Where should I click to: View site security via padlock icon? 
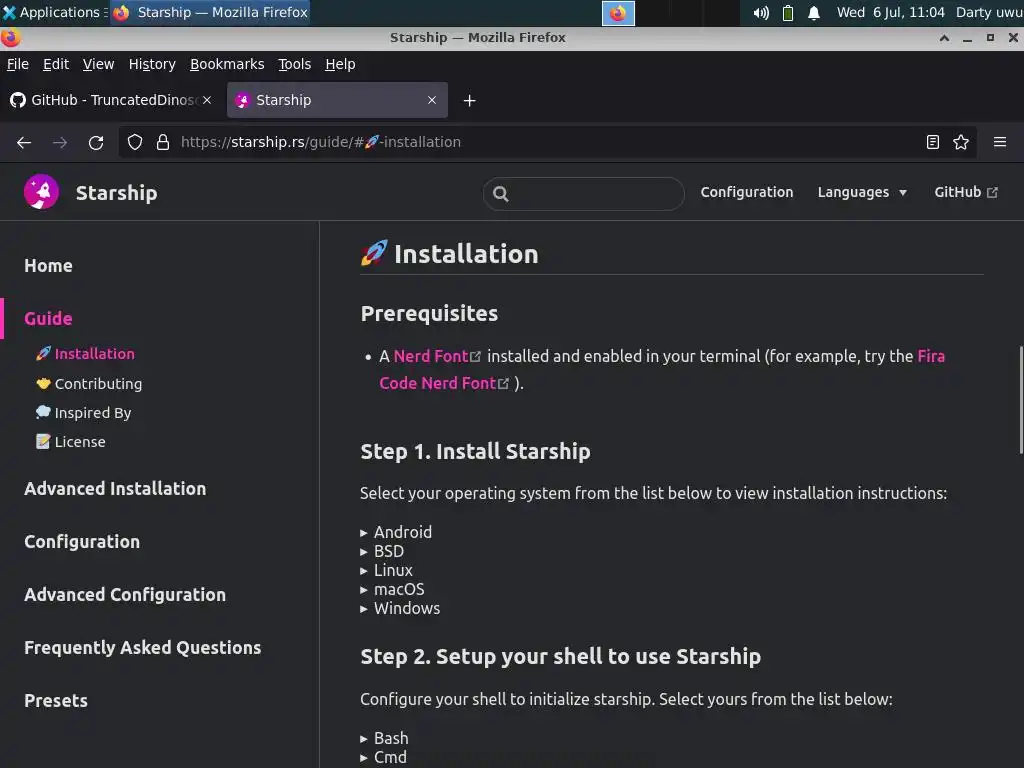click(163, 142)
